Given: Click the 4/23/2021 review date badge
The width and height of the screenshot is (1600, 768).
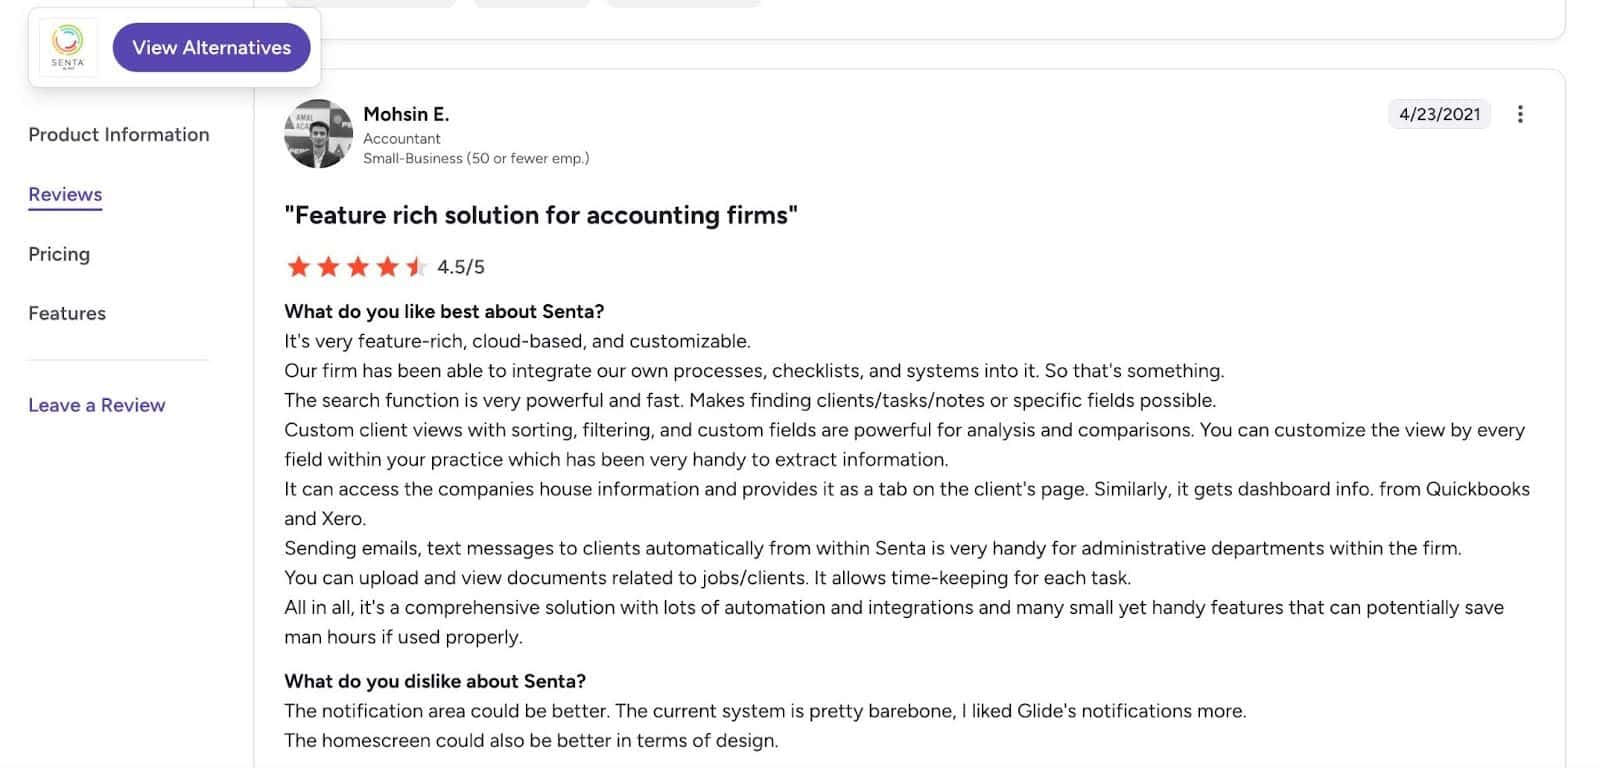Looking at the screenshot, I should click(1439, 114).
